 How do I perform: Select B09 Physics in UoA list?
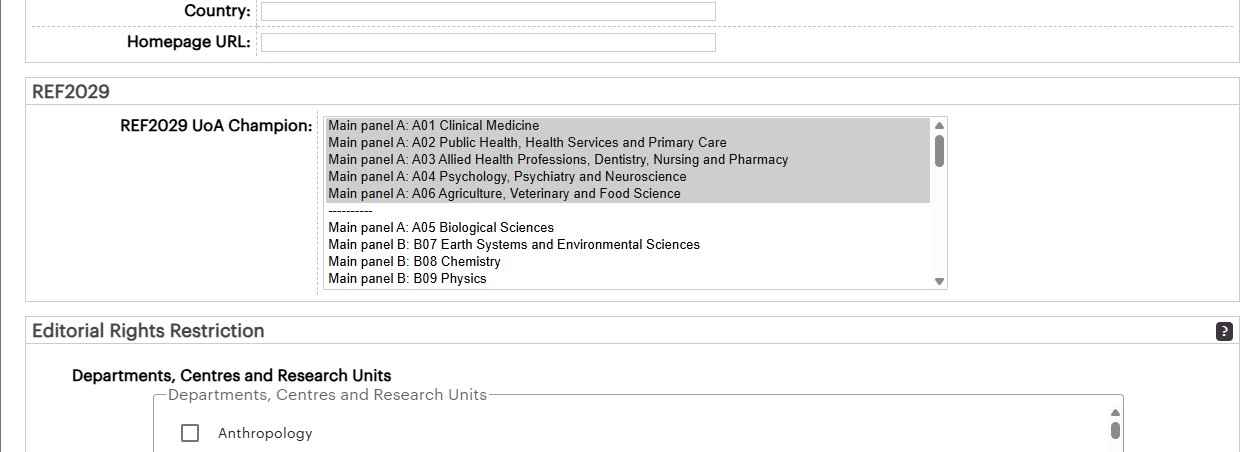click(x=407, y=279)
